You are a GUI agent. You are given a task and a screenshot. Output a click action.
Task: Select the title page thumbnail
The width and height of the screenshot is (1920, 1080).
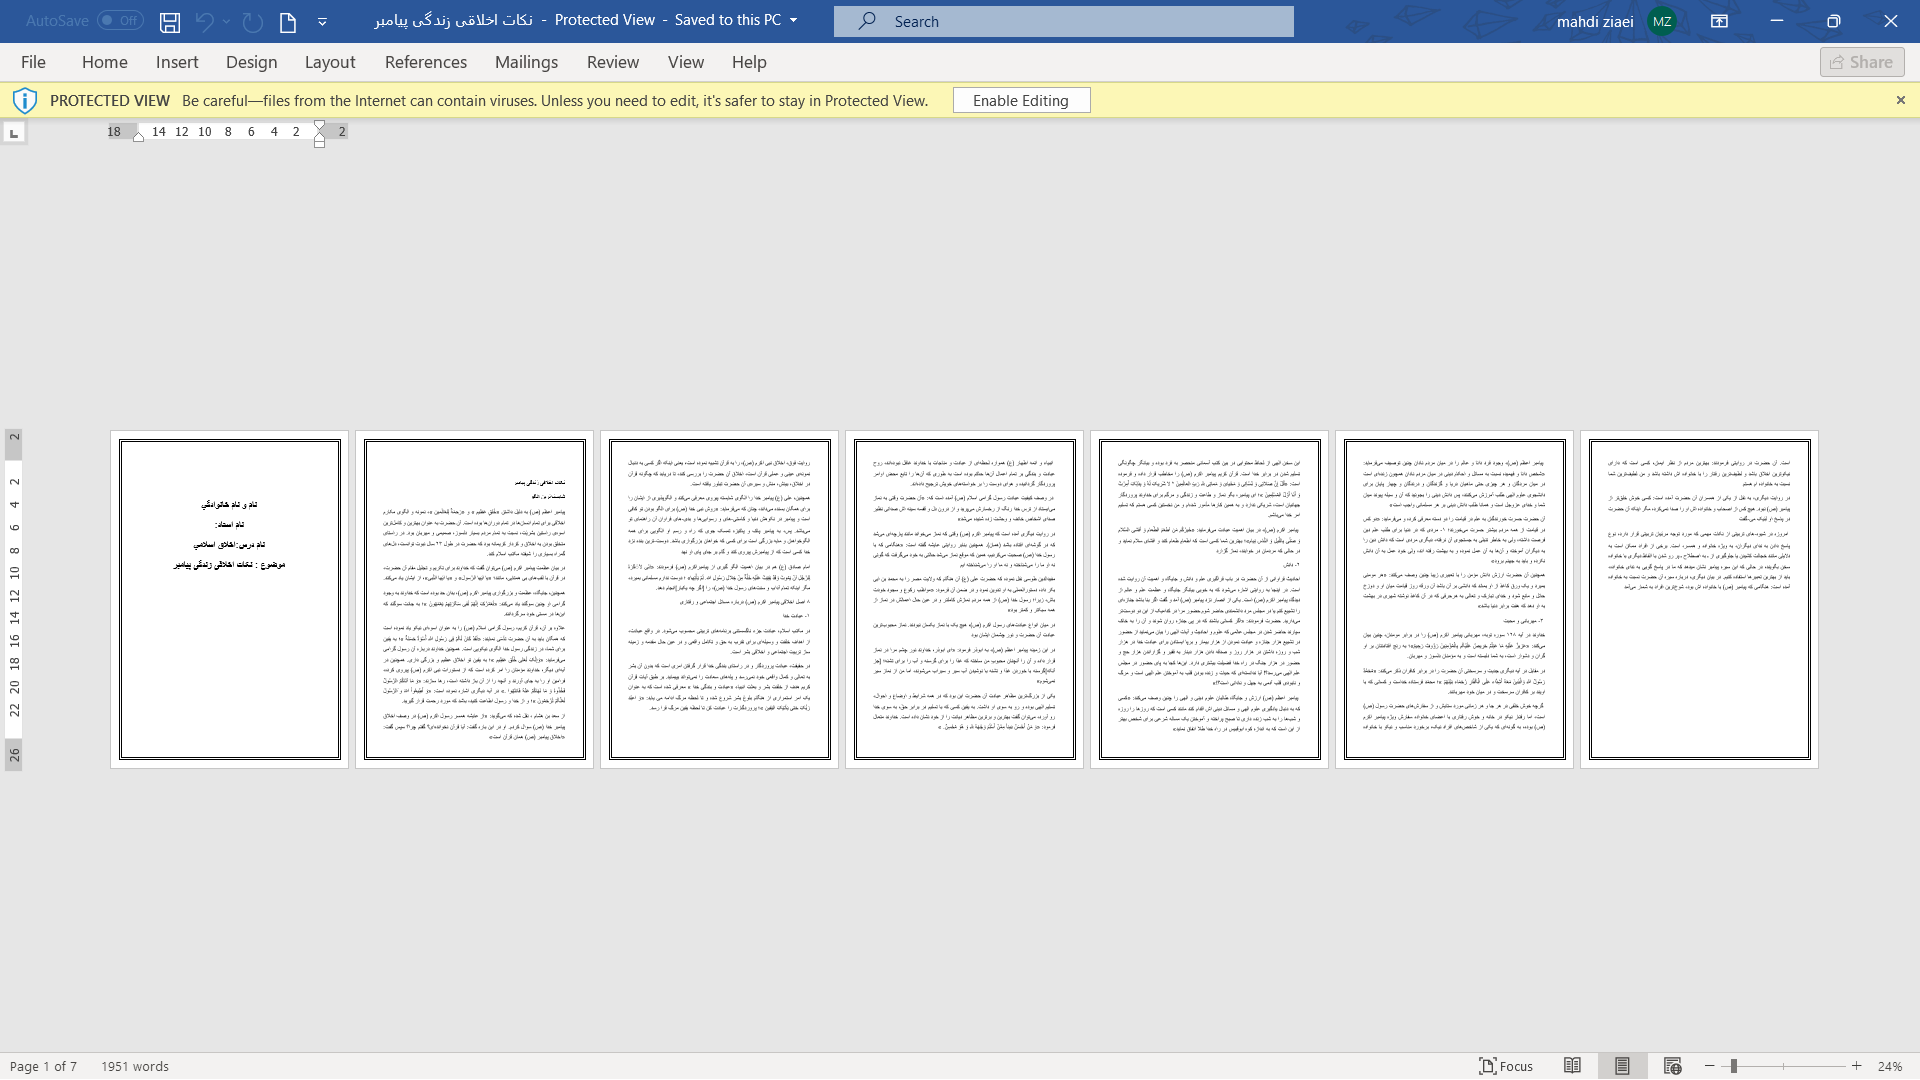pyautogui.click(x=230, y=600)
